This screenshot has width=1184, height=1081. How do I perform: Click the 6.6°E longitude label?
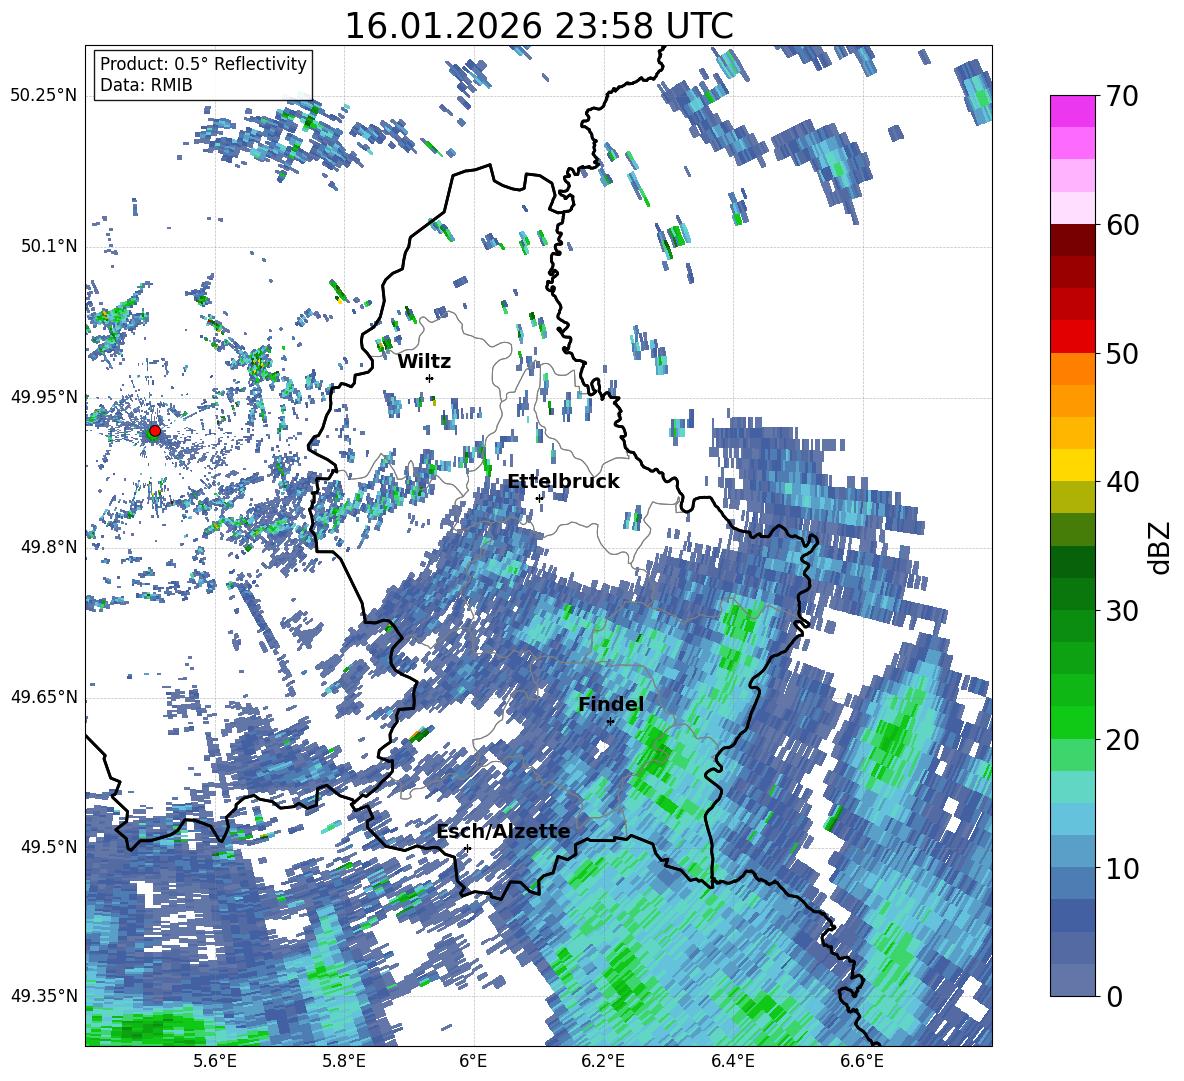point(862,1061)
